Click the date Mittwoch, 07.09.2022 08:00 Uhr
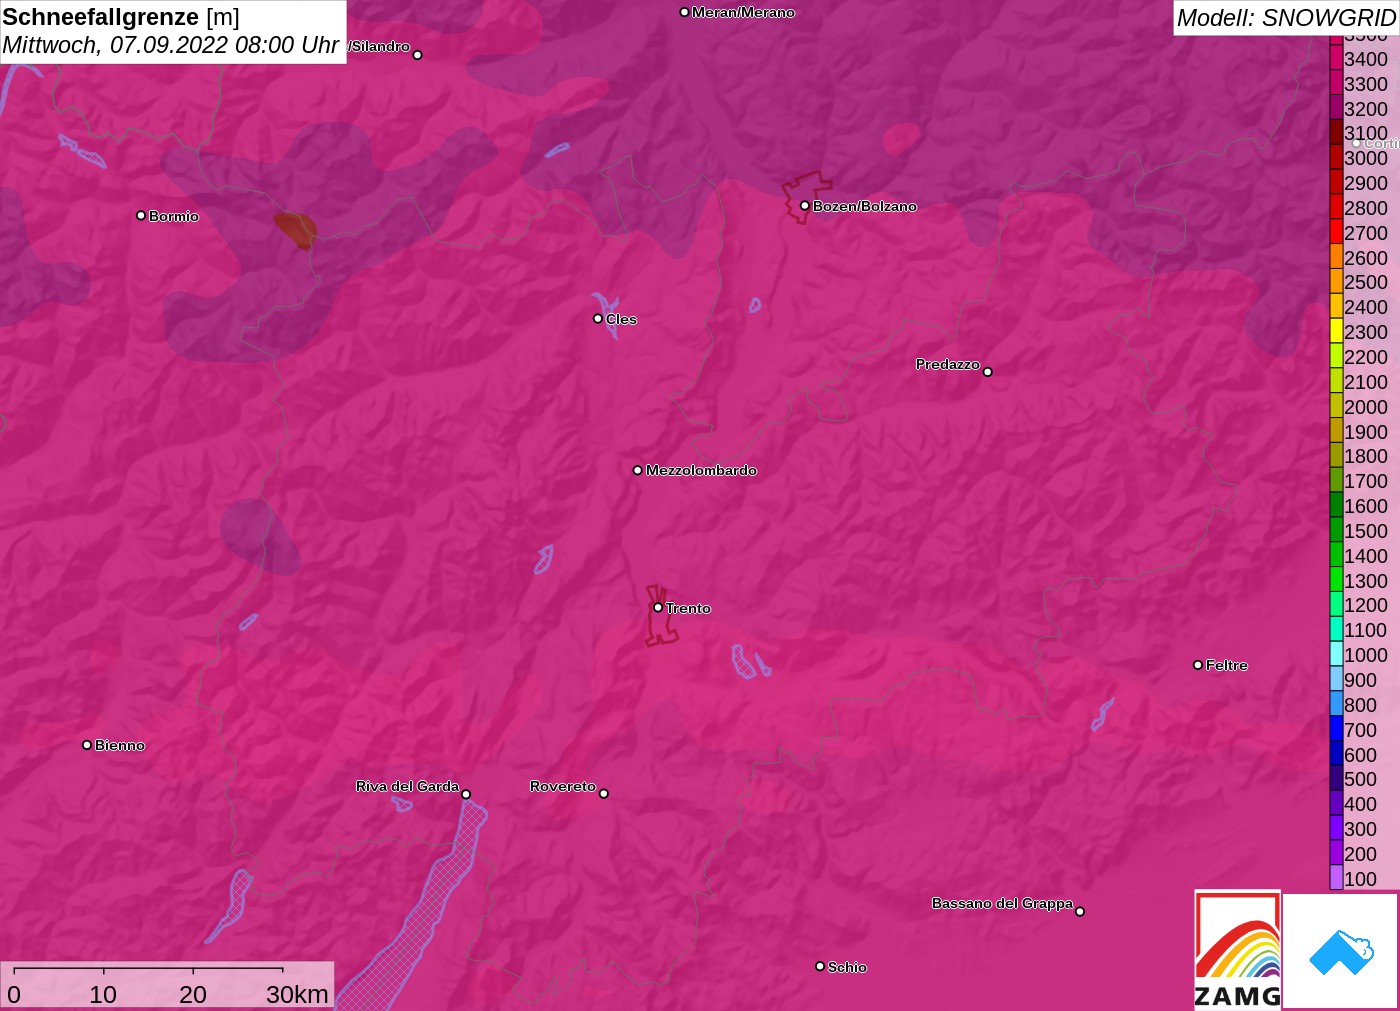1400x1011 pixels. pyautogui.click(x=170, y=45)
